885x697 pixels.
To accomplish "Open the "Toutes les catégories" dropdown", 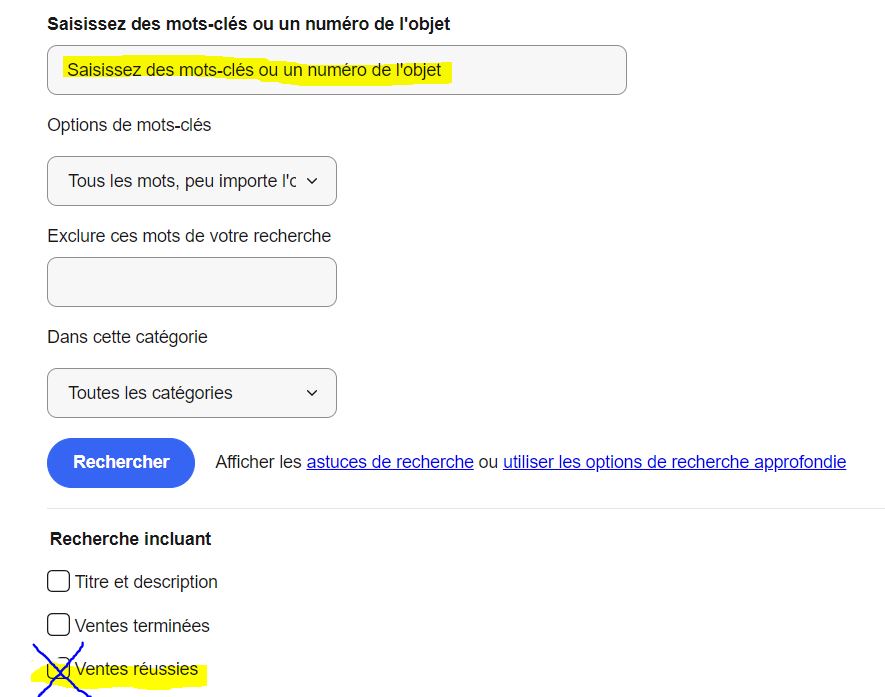I will (x=191, y=393).
